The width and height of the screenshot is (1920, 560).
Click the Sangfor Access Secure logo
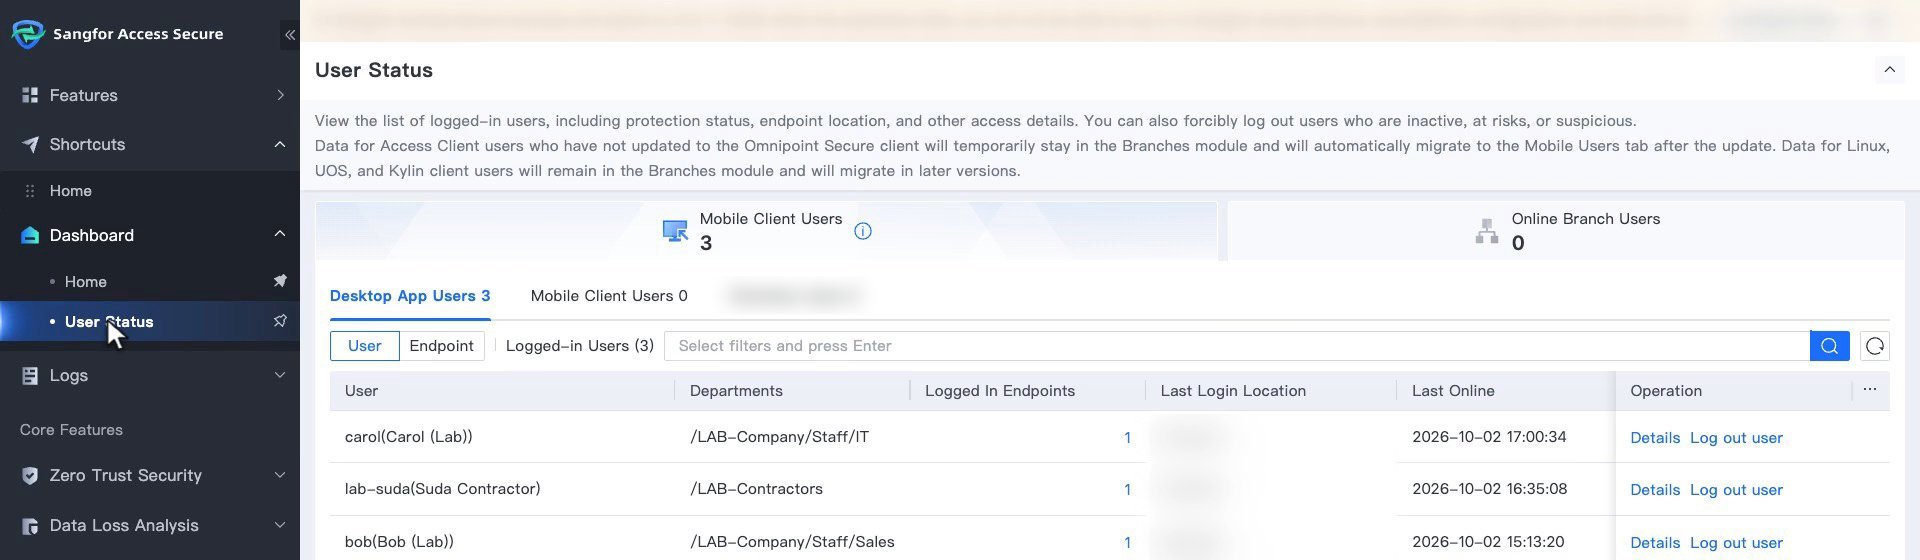click(28, 34)
